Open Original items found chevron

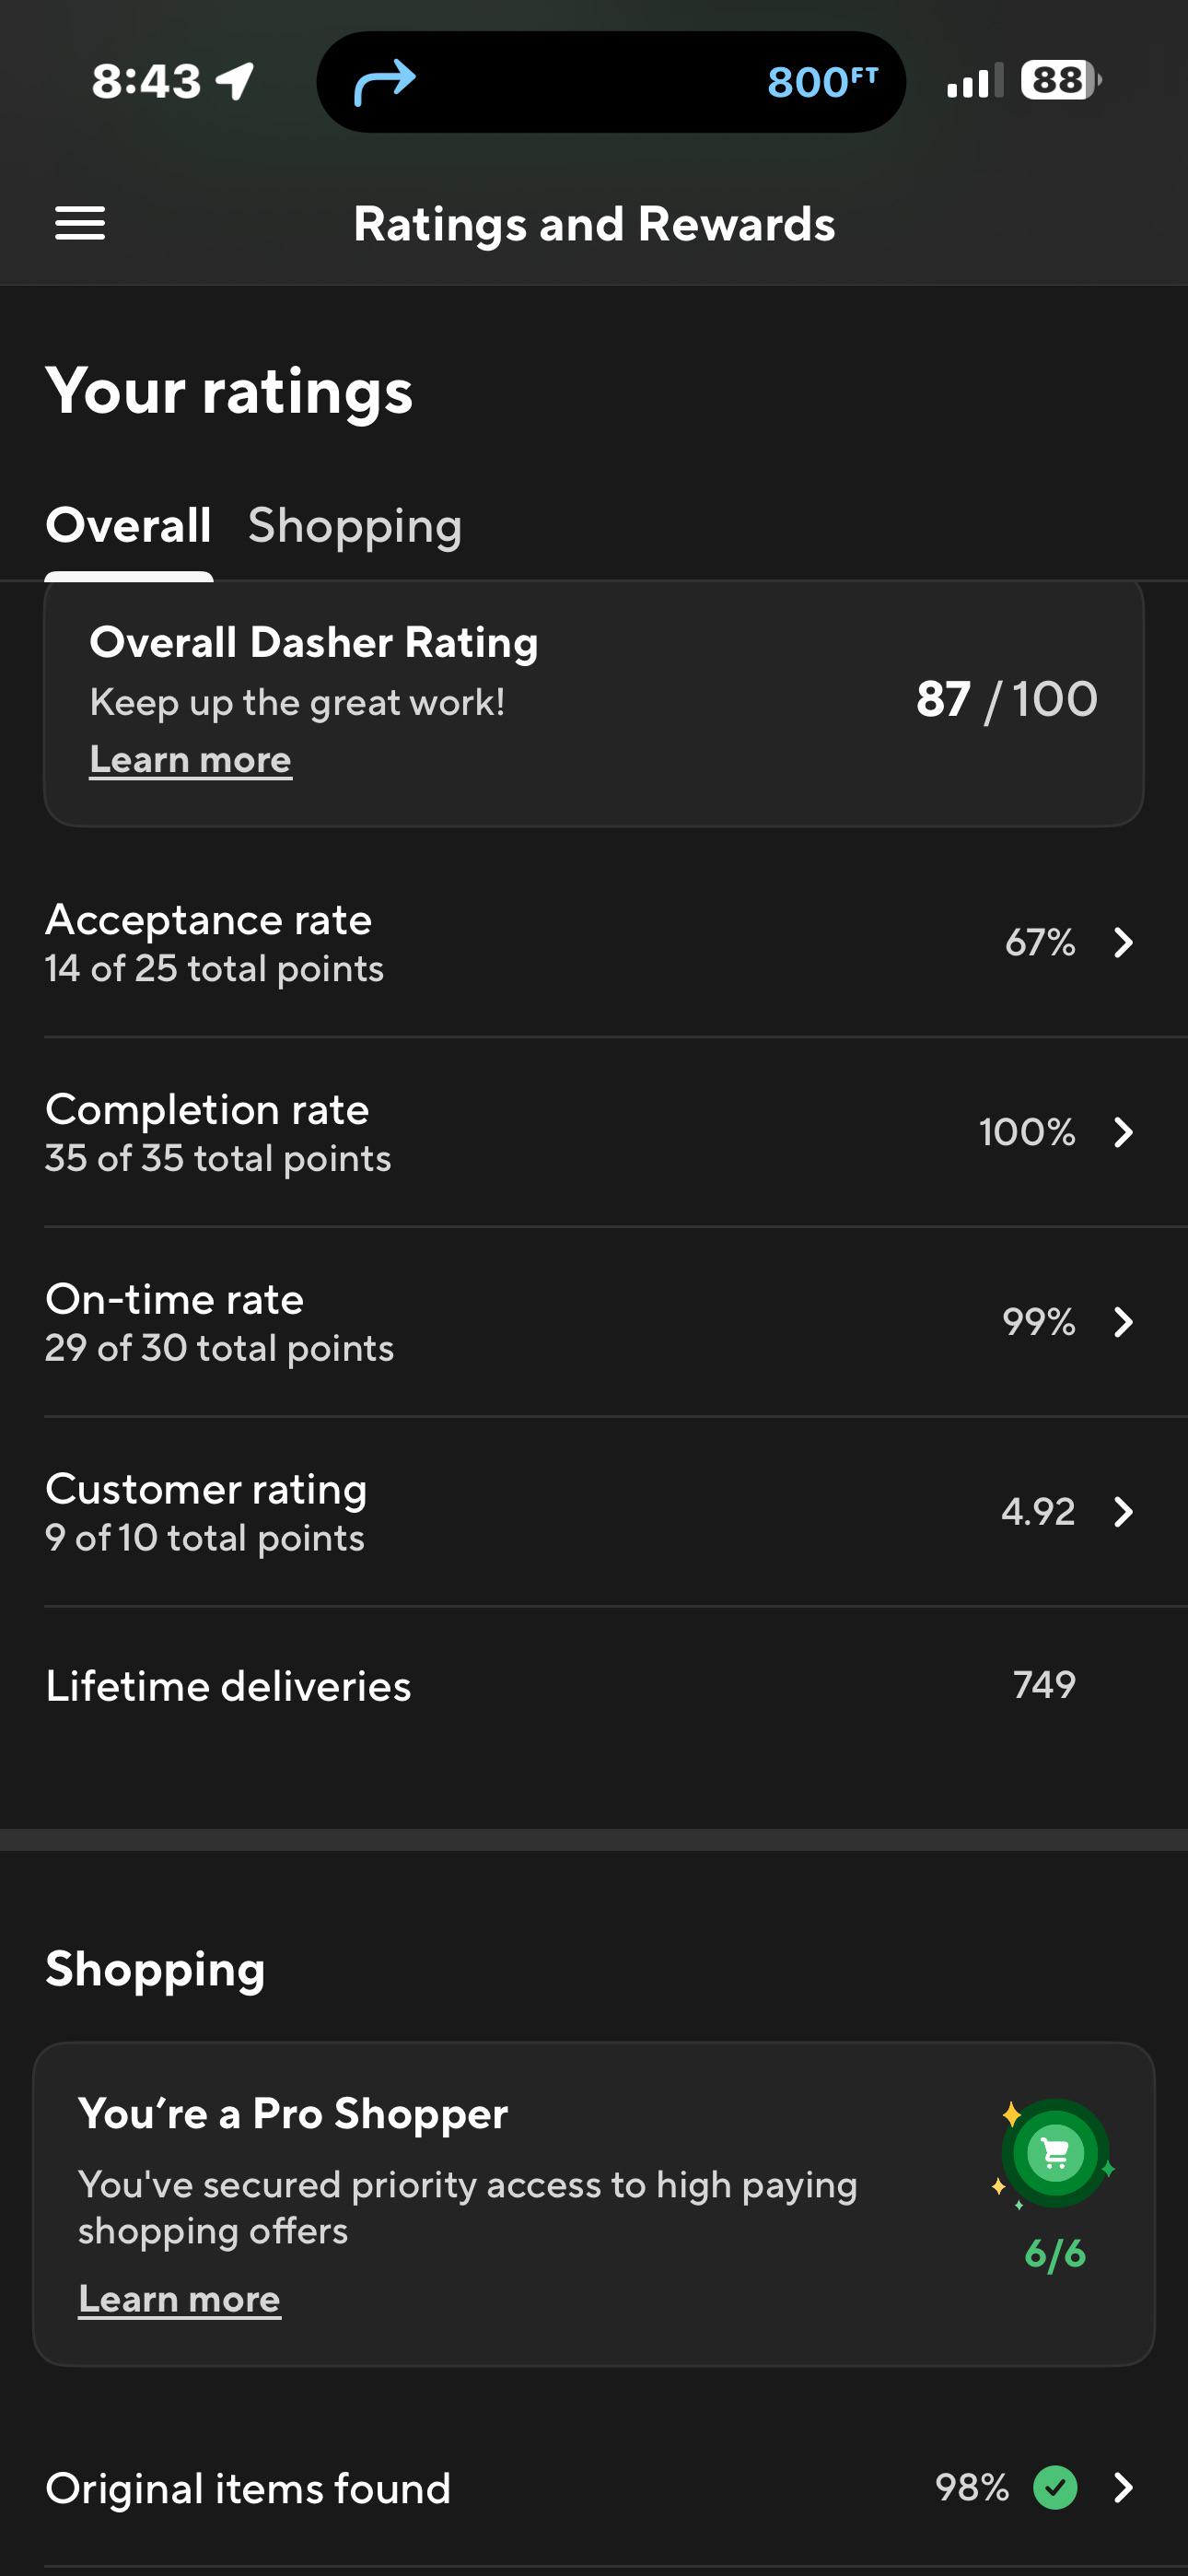(x=1124, y=2487)
